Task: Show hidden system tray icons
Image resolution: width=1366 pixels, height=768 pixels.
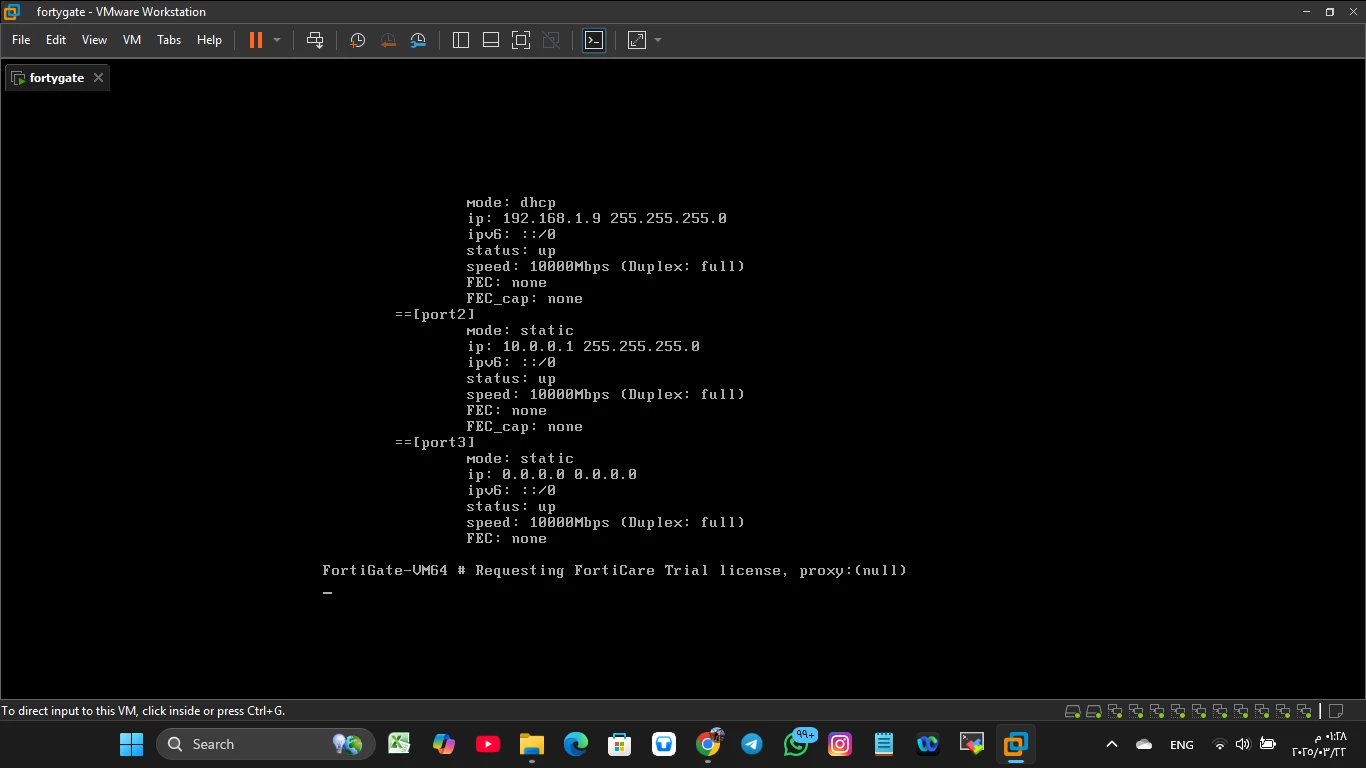Action: pyautogui.click(x=1112, y=744)
